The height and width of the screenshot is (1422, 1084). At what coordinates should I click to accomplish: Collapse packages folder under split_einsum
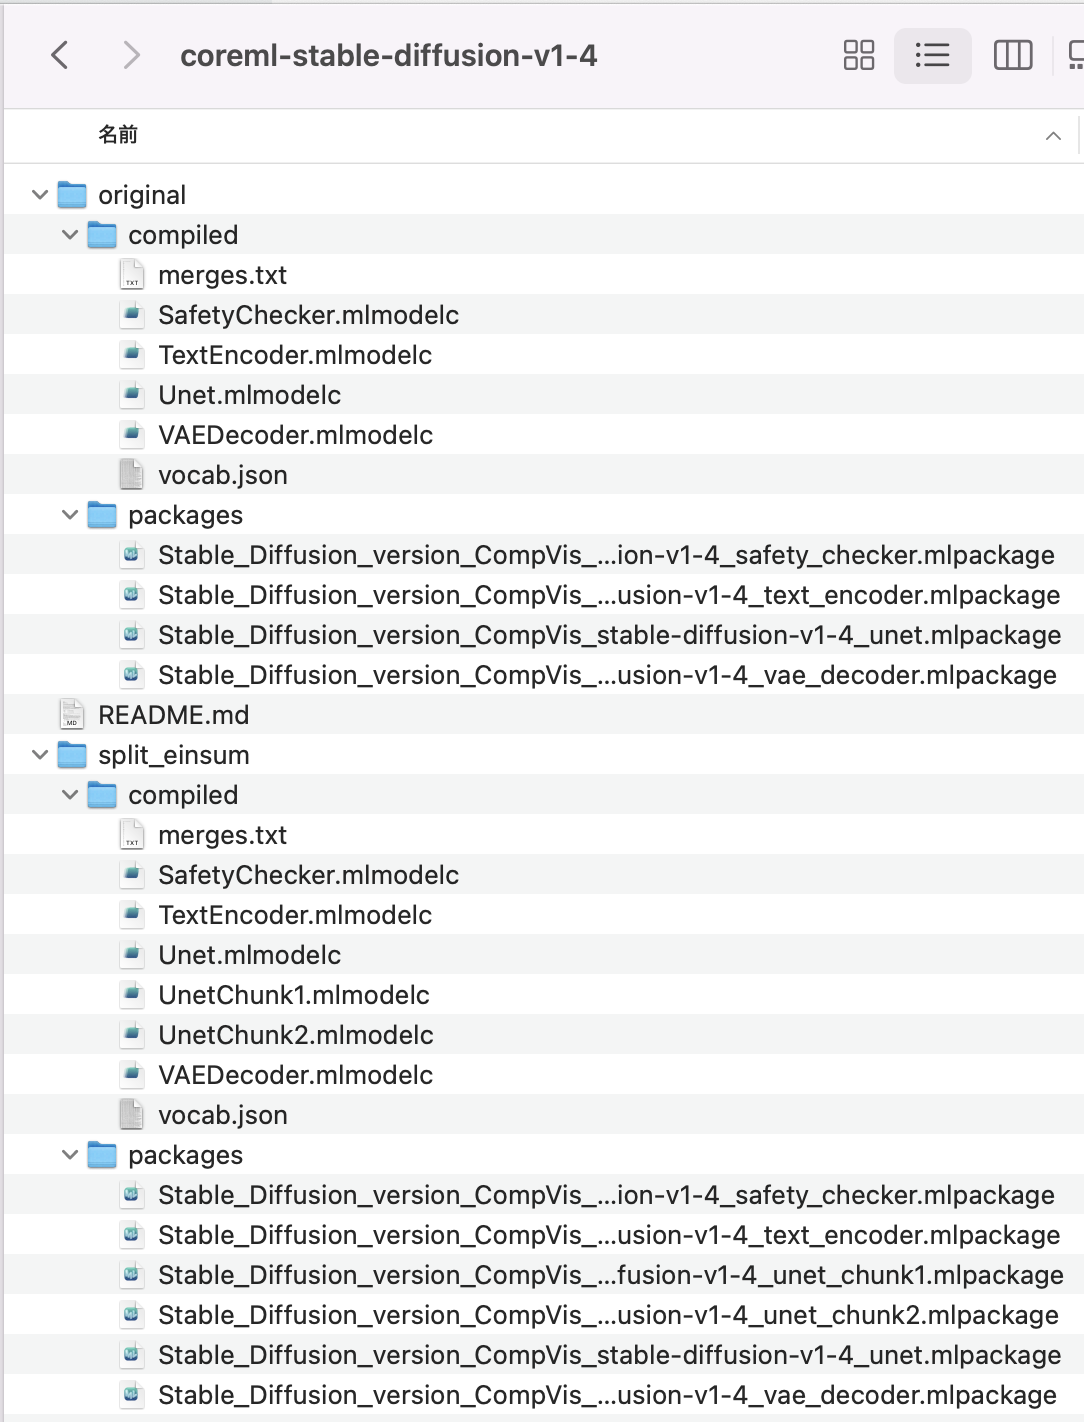70,1155
